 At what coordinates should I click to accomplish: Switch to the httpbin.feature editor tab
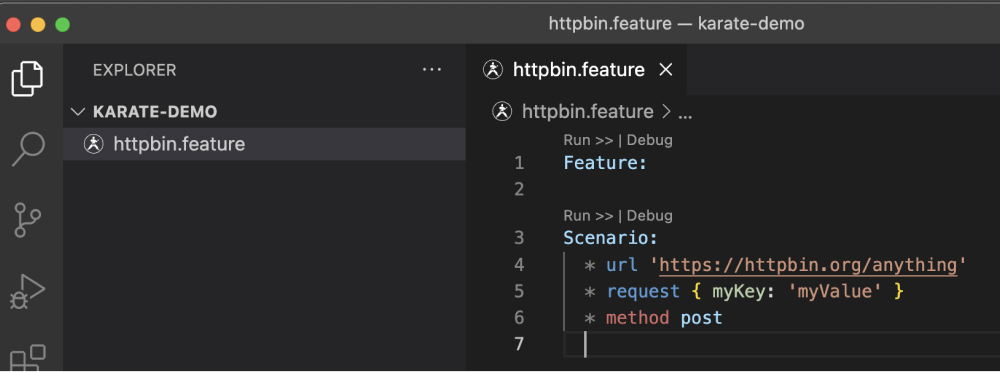[x=578, y=70]
